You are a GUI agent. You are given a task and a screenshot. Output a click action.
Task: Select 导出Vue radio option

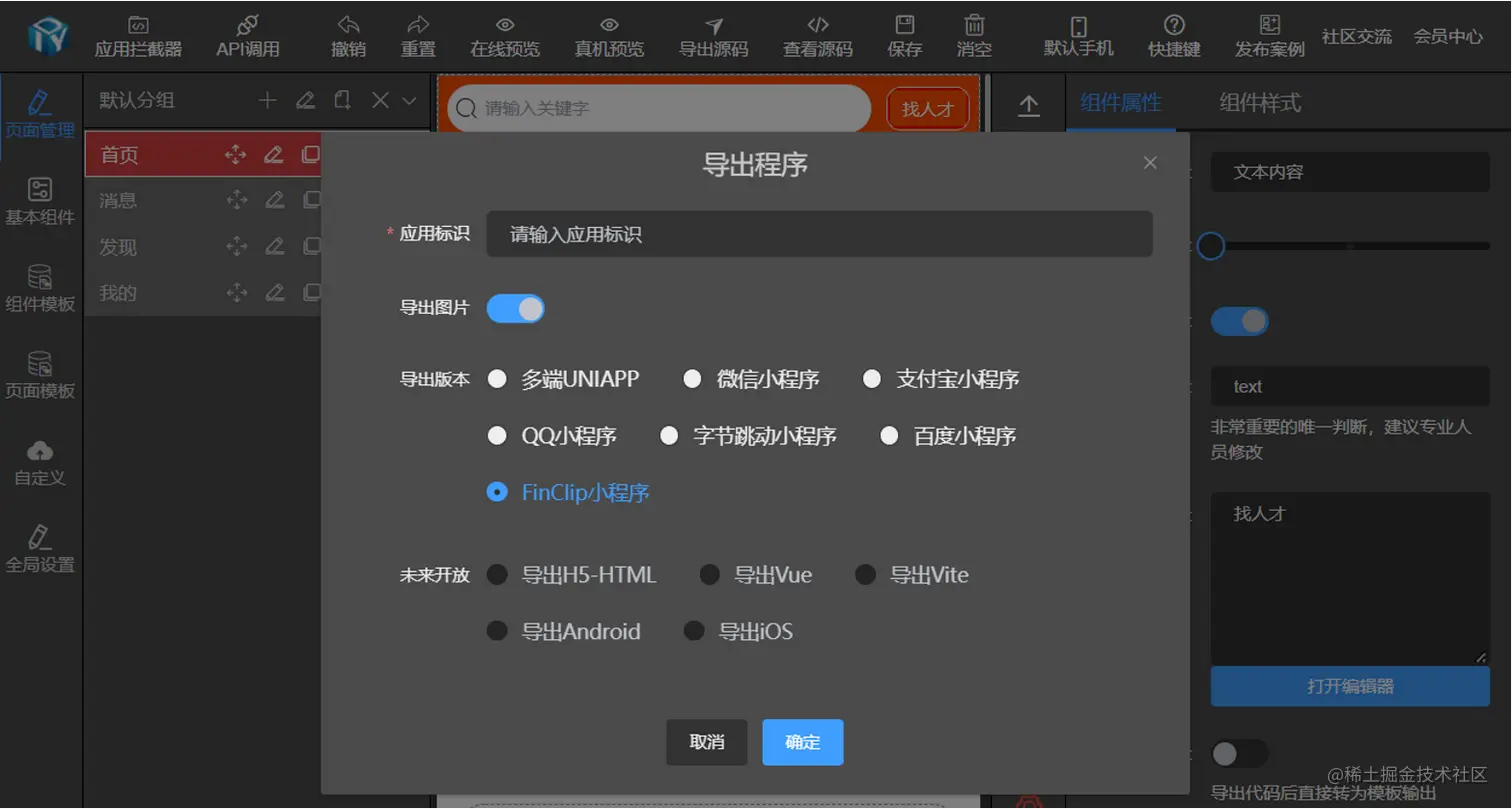(x=756, y=575)
